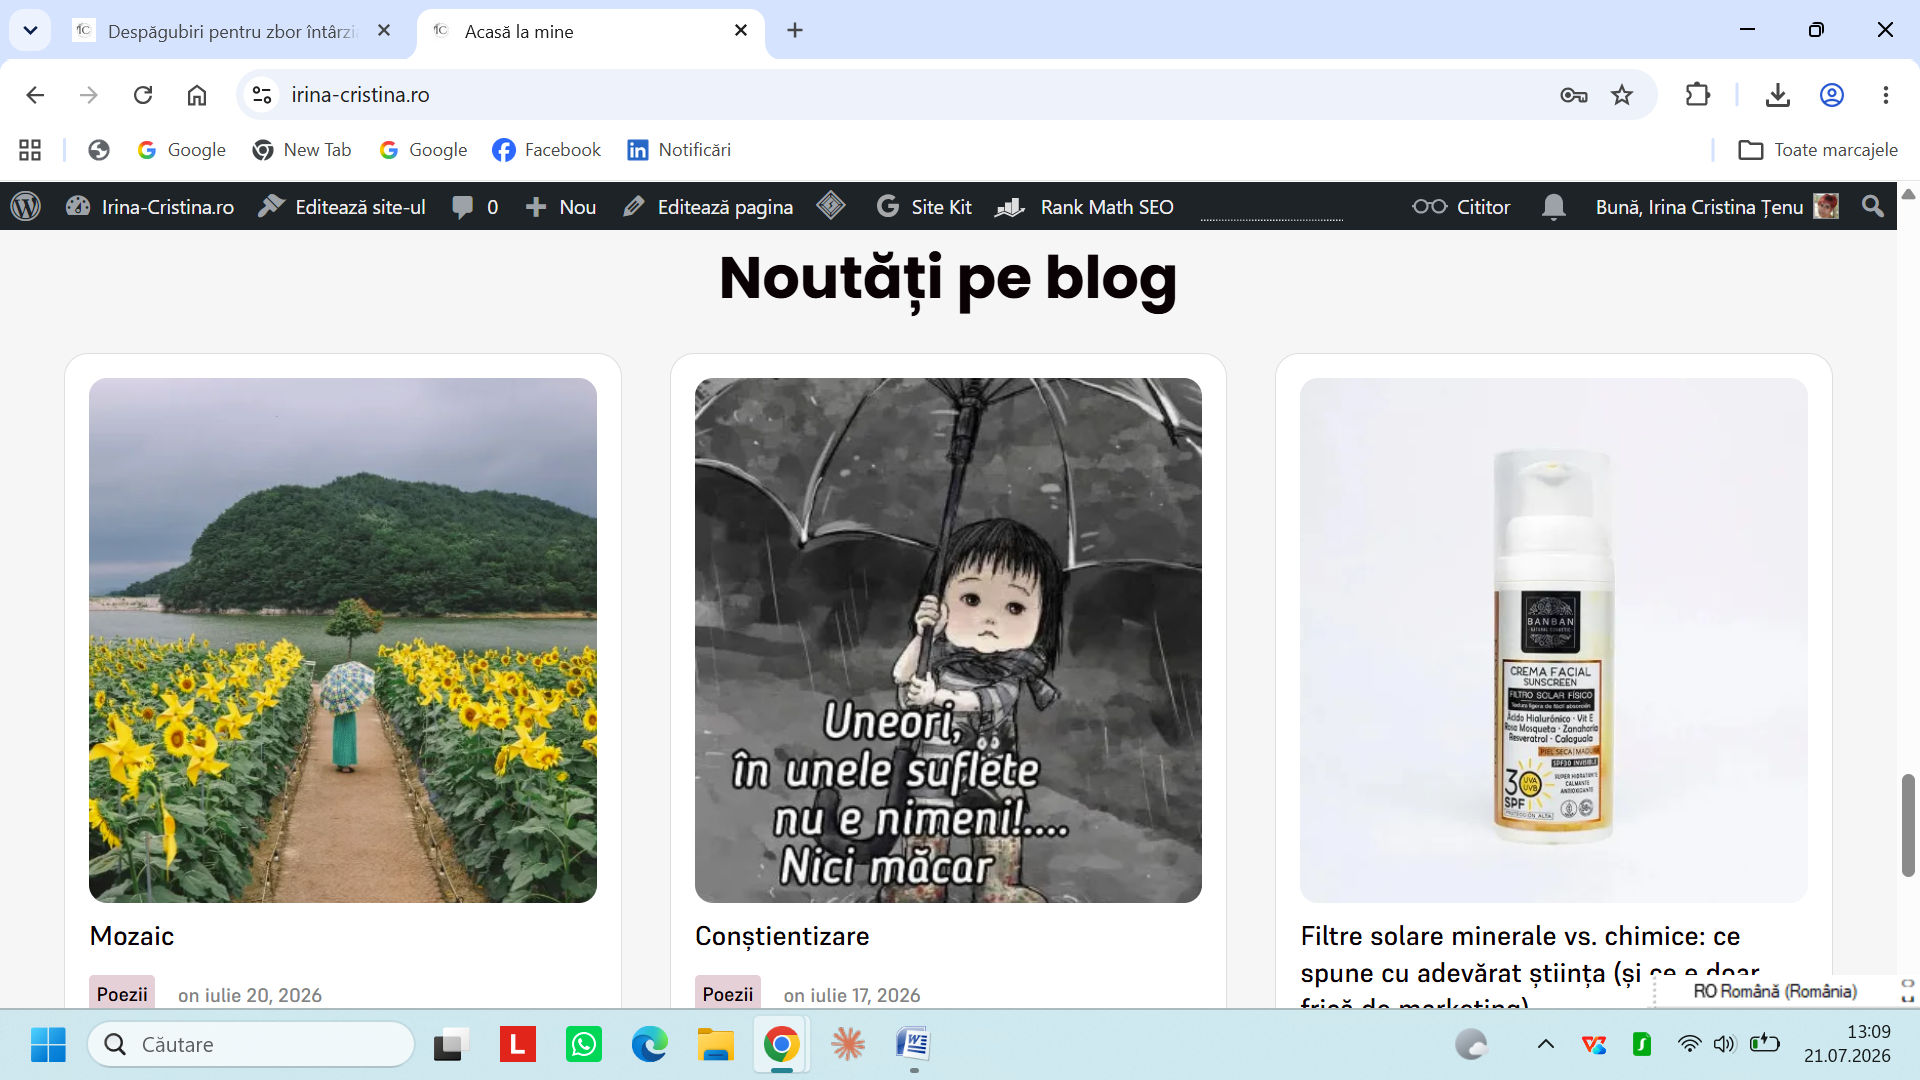The image size is (1920, 1080).
Task: Close the Acasă la mine tab
Action: point(741,30)
